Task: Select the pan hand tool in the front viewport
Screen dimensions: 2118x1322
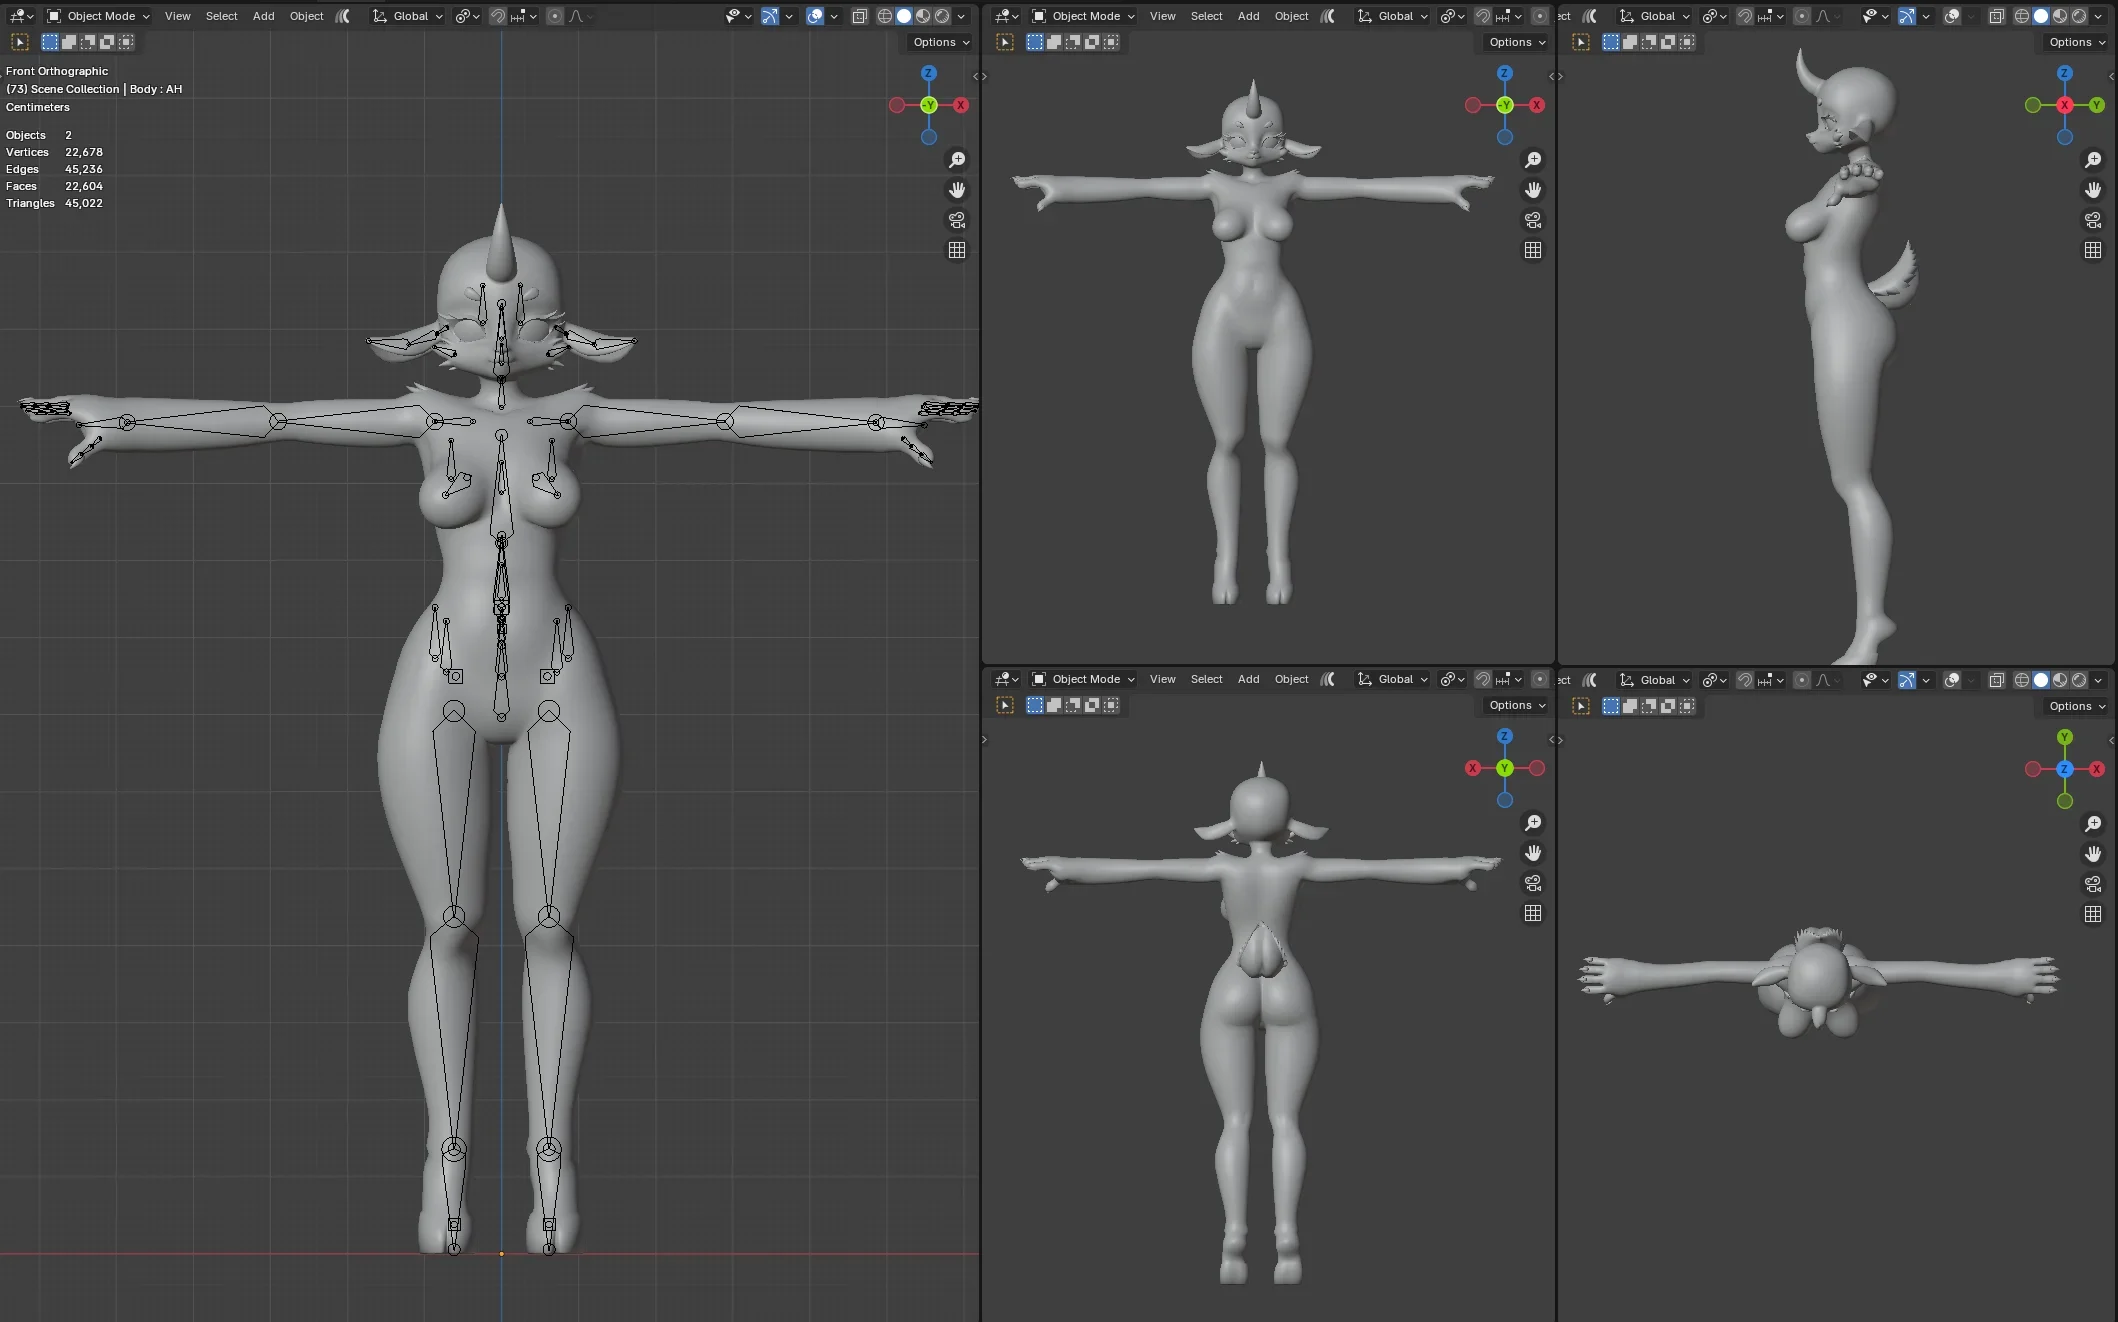Action: 957,190
